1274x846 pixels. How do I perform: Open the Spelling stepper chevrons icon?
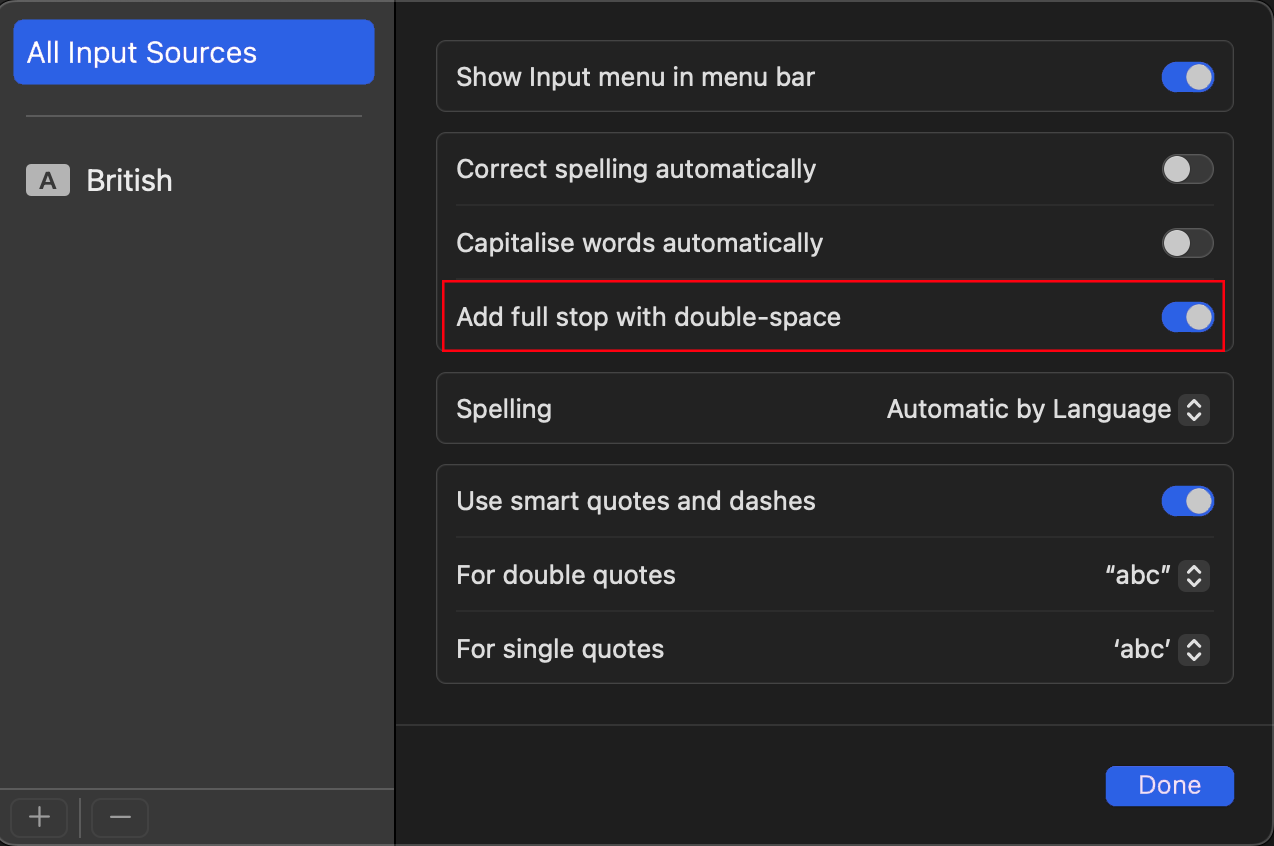coord(1193,409)
